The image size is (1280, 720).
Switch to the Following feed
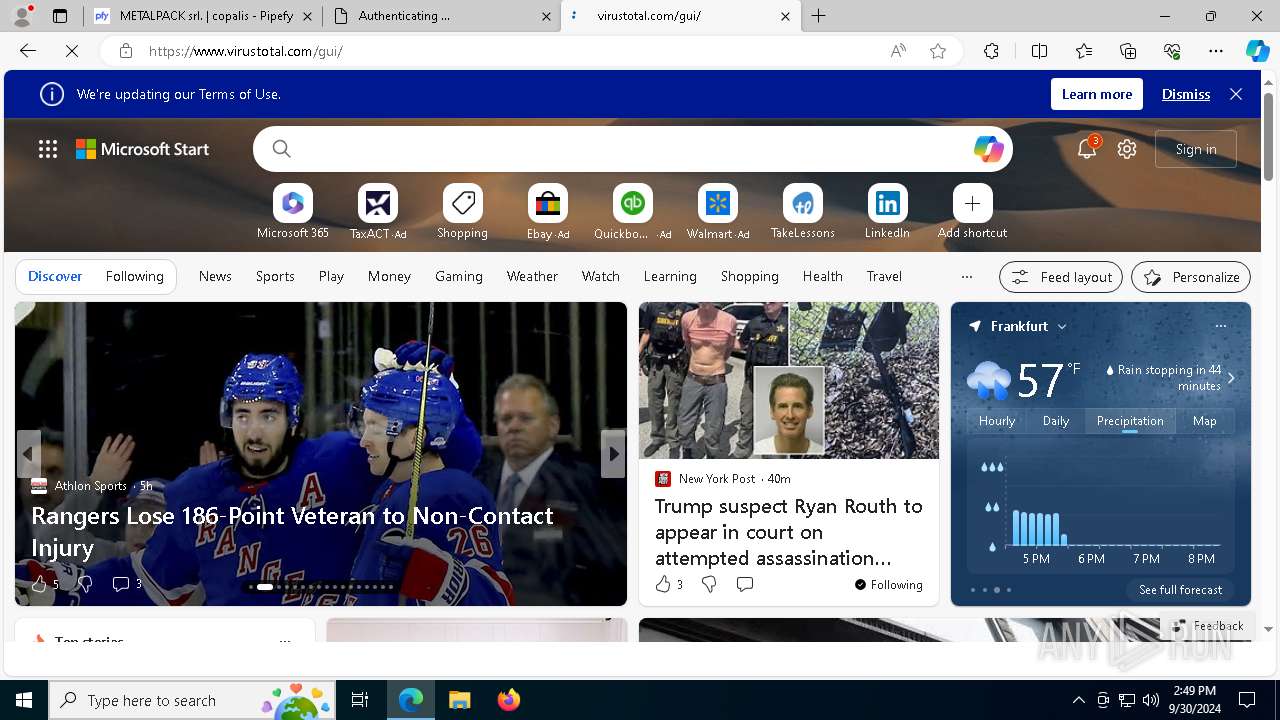coord(134,276)
